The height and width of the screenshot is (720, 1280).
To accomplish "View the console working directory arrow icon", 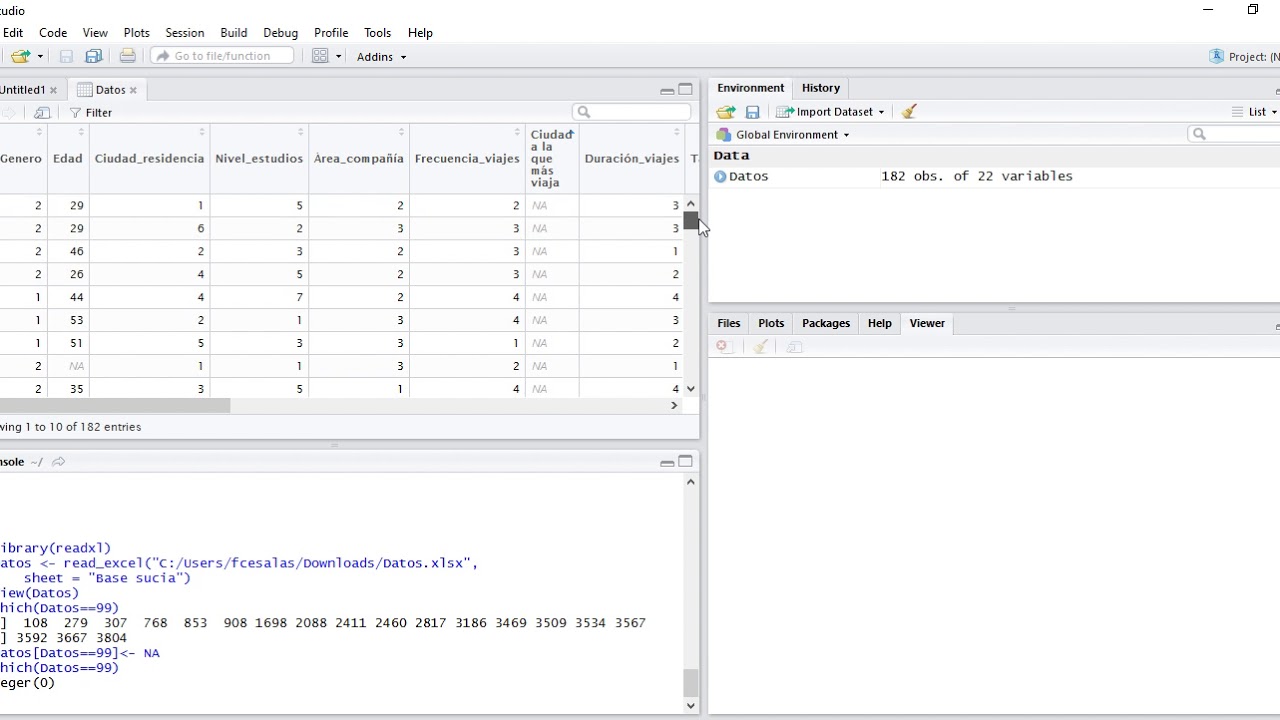I will tap(59, 462).
